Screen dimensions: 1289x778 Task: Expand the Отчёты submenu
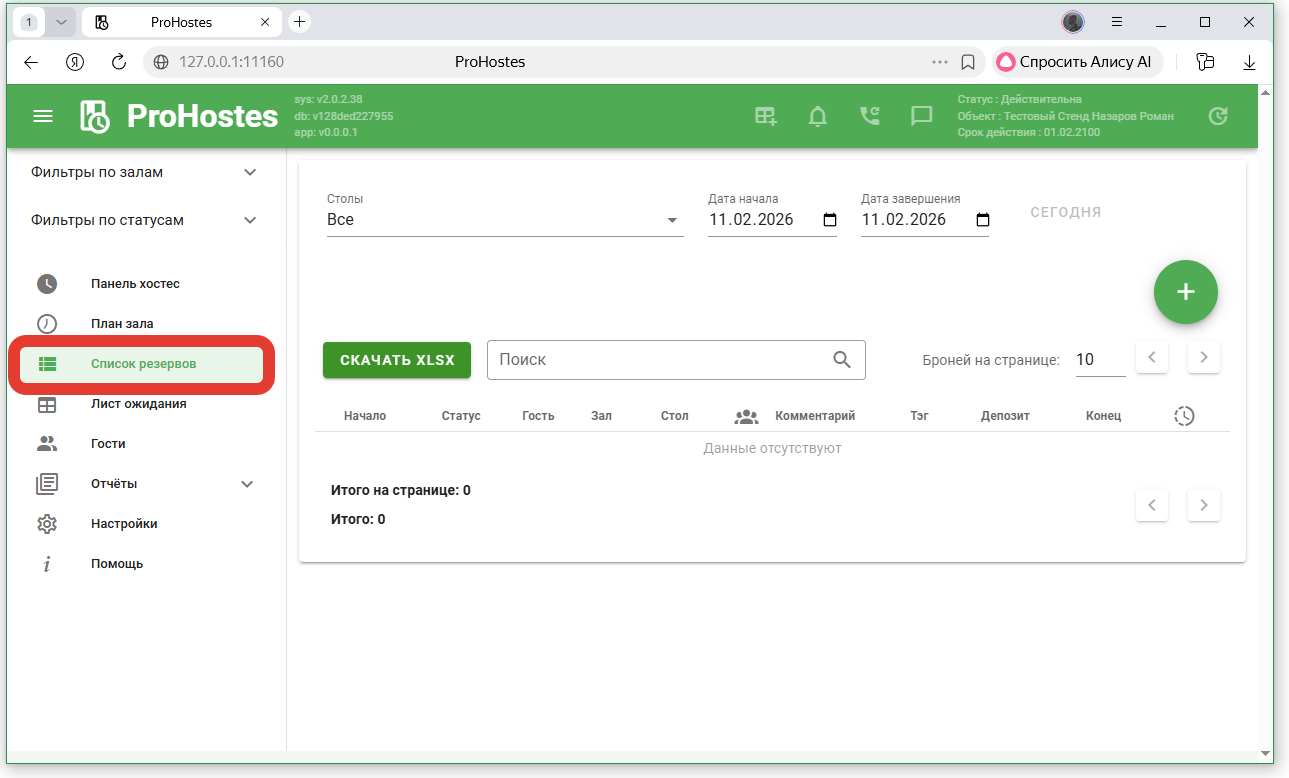tap(248, 484)
